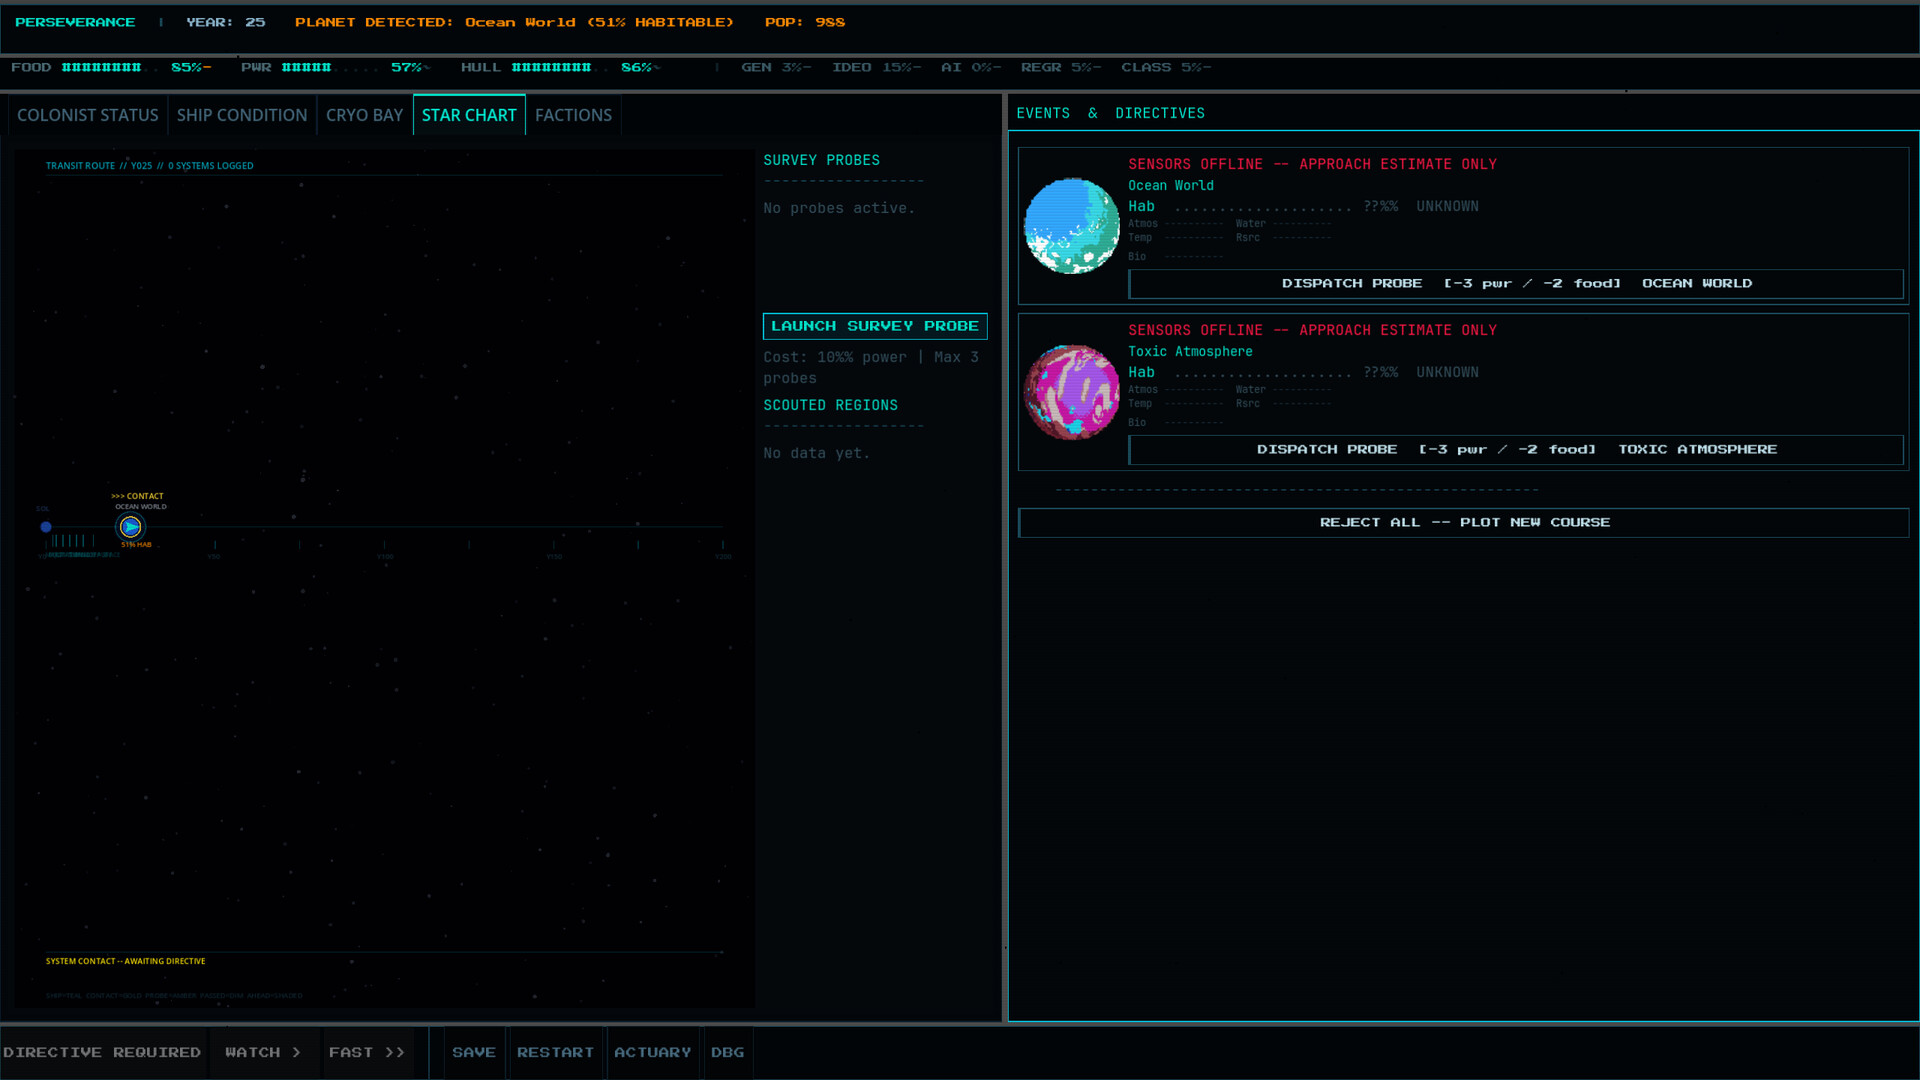Open the Cryo Bay tab

click(364, 115)
